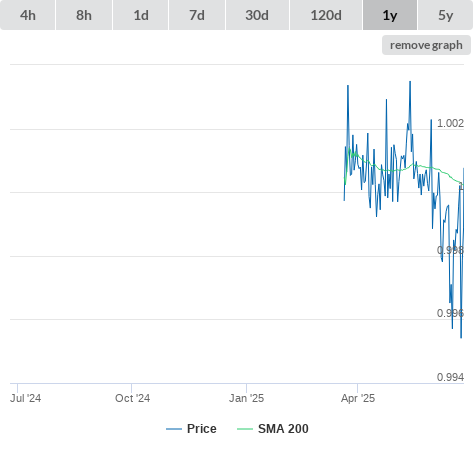Toggle the Price series in legend
This screenshot has width=474, height=455.
click(191, 429)
